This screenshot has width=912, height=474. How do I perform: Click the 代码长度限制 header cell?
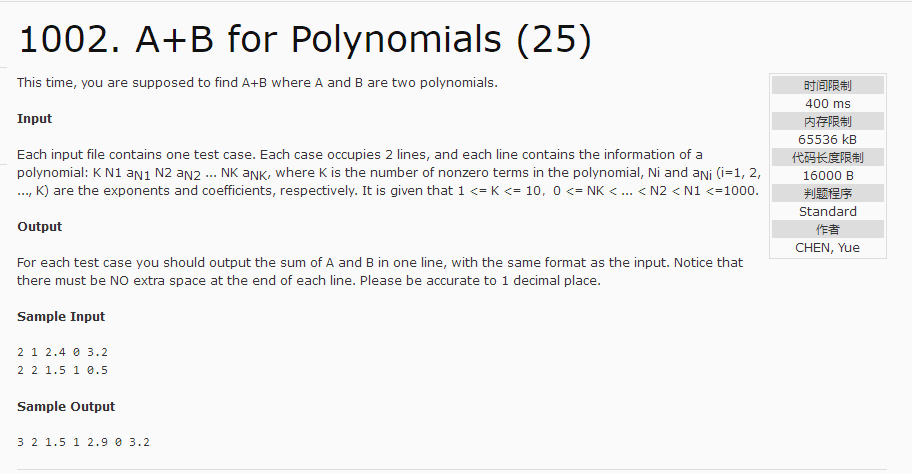click(828, 158)
